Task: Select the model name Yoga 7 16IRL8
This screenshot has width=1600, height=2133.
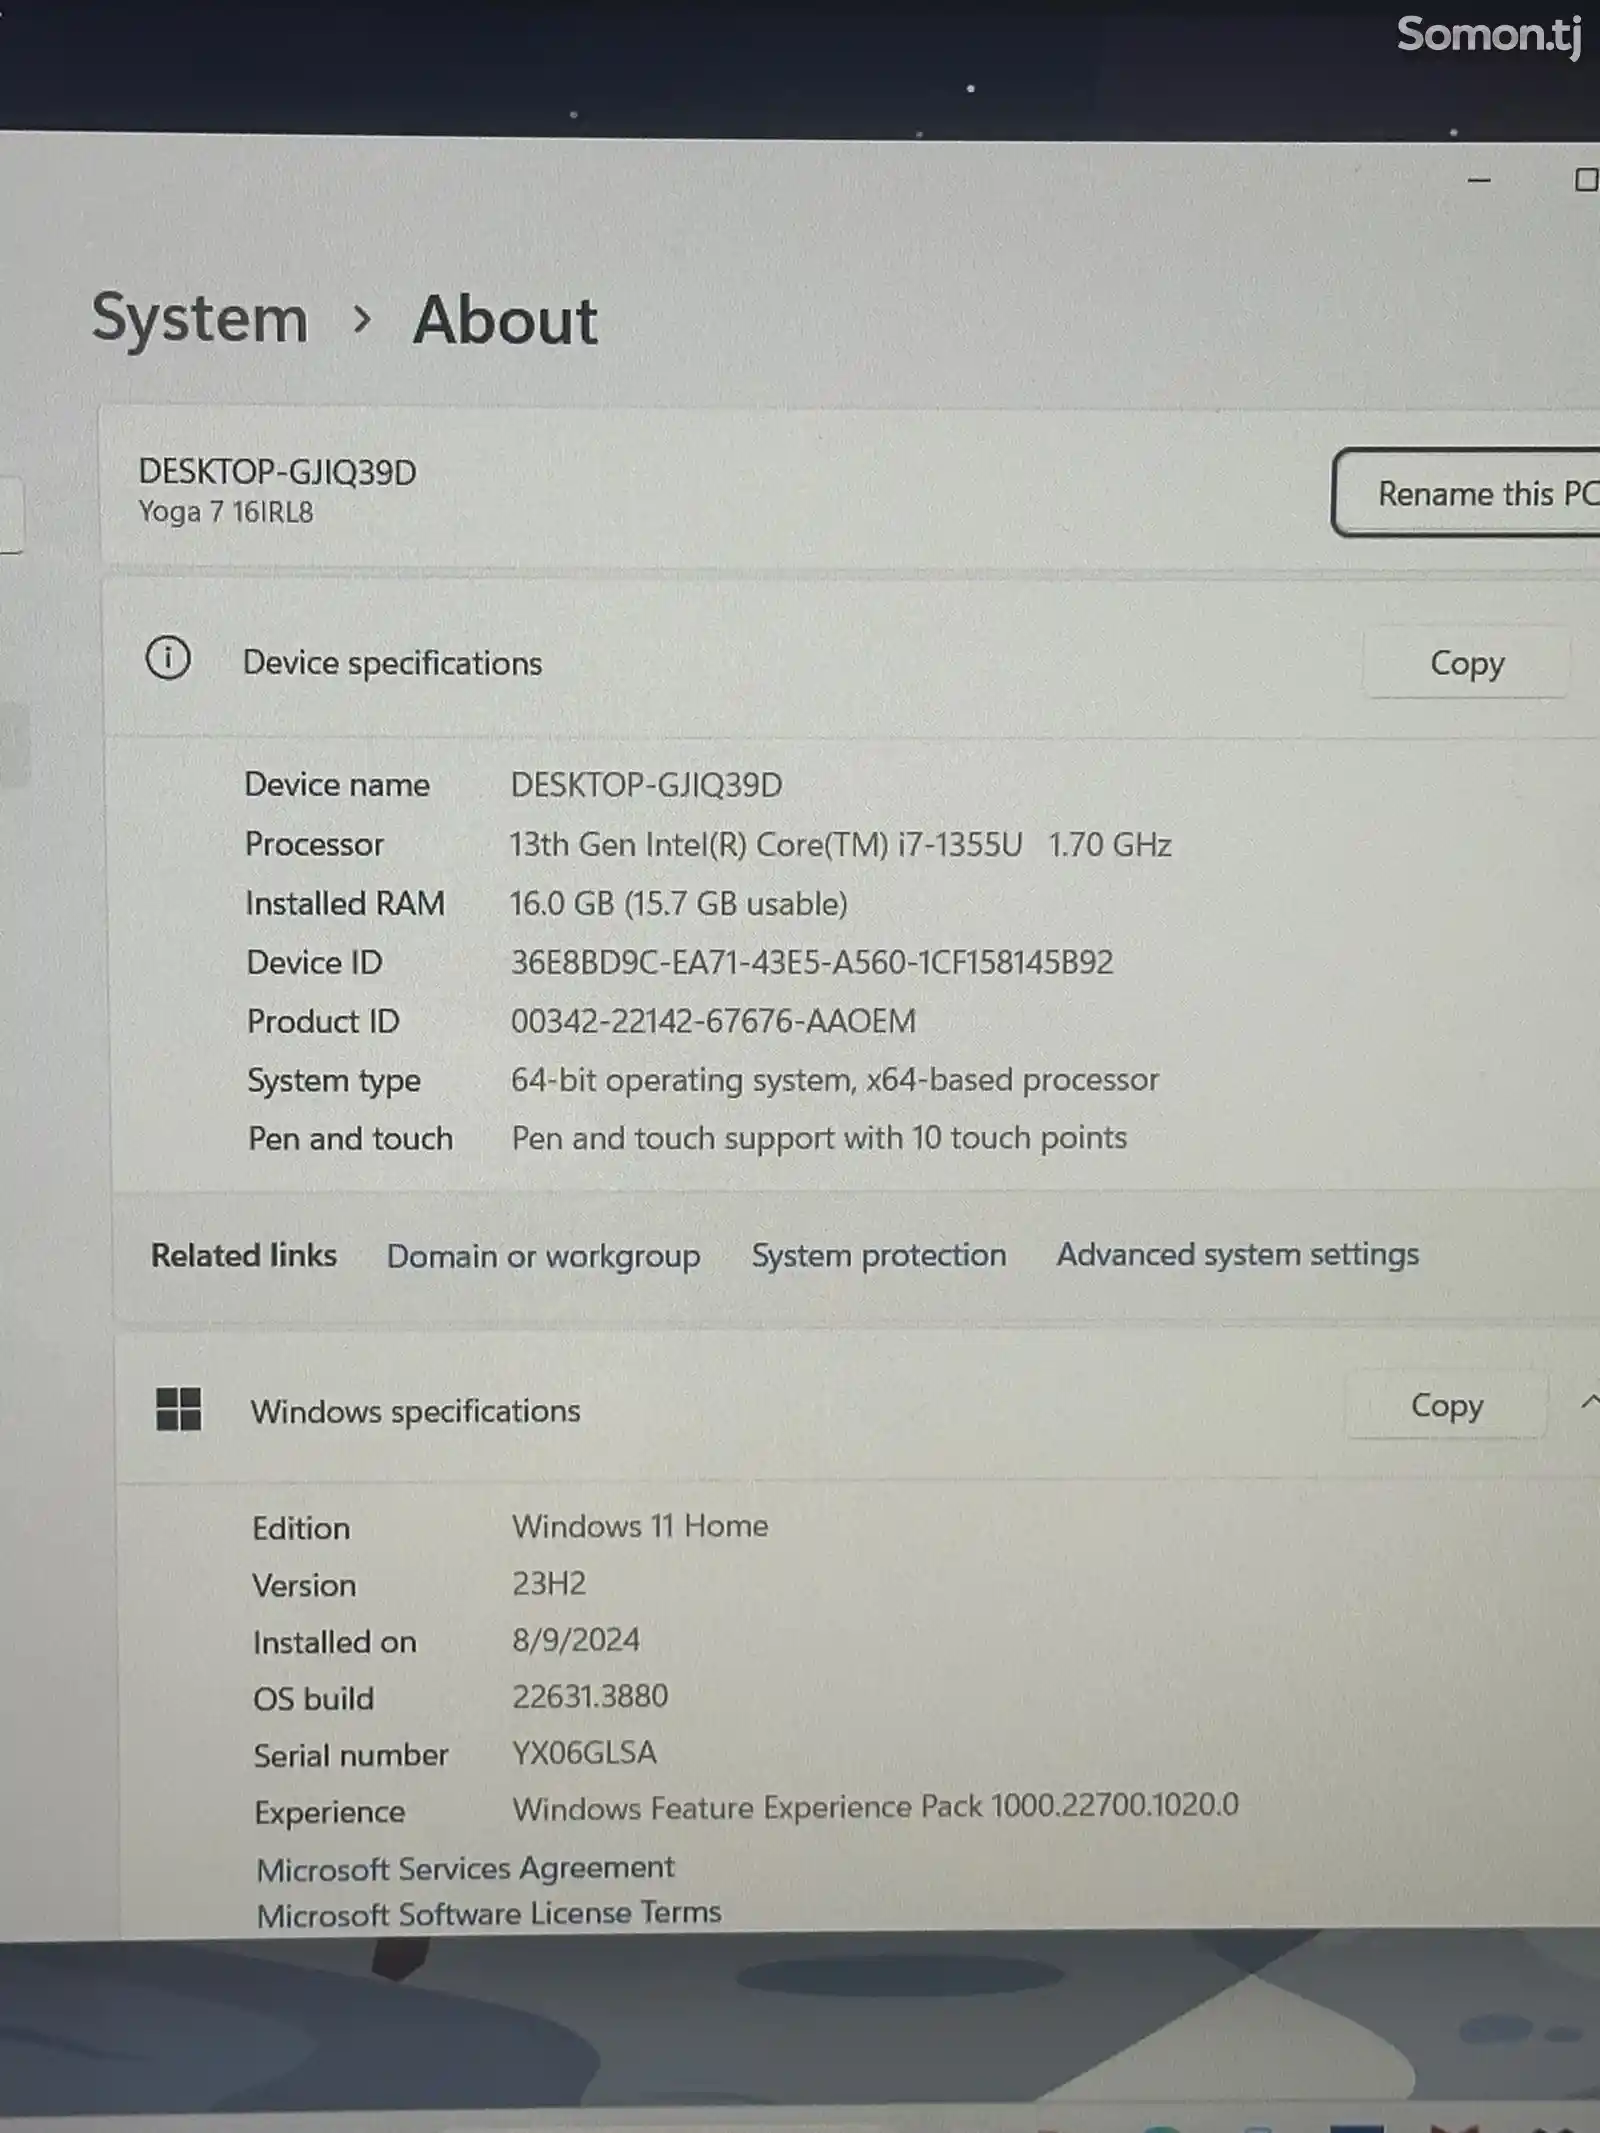Action: pyautogui.click(x=226, y=512)
